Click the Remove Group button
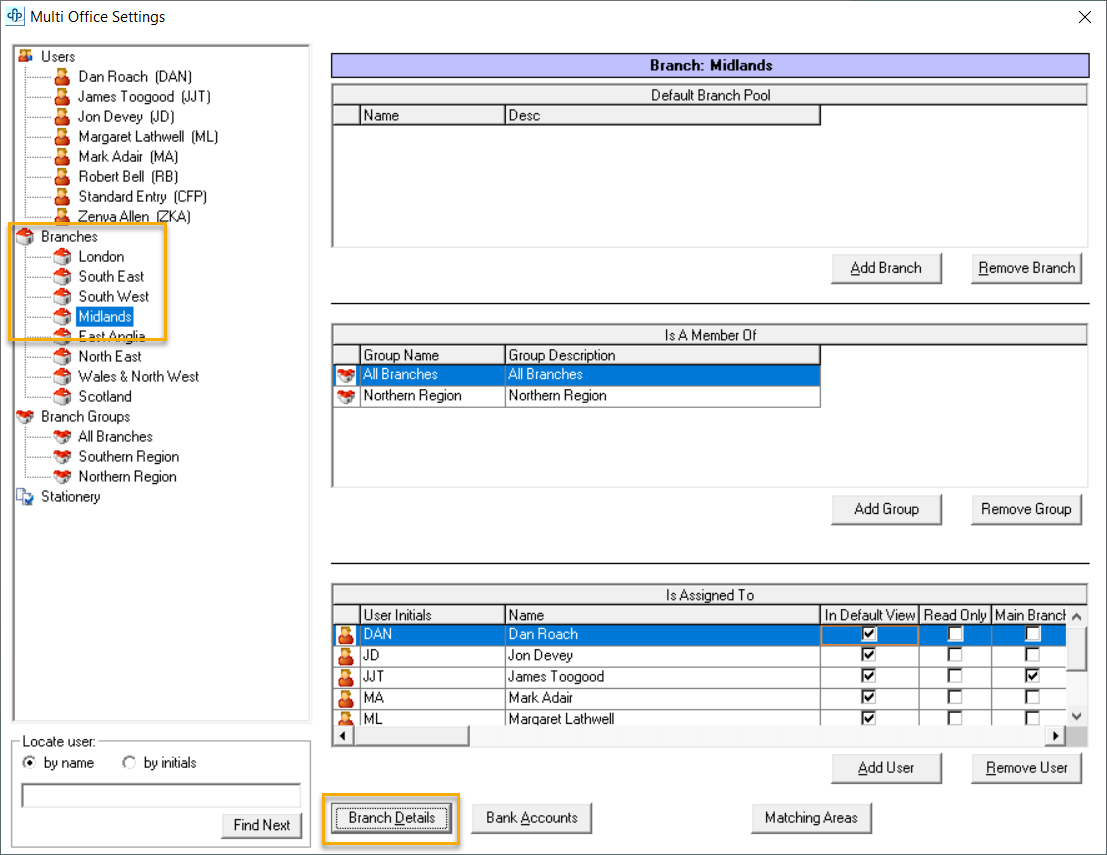 [x=1027, y=509]
